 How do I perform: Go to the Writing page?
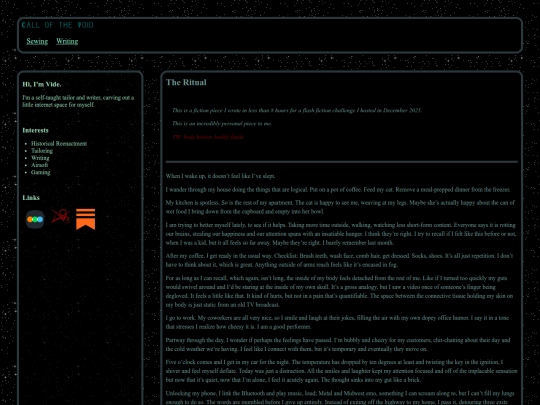67,41
